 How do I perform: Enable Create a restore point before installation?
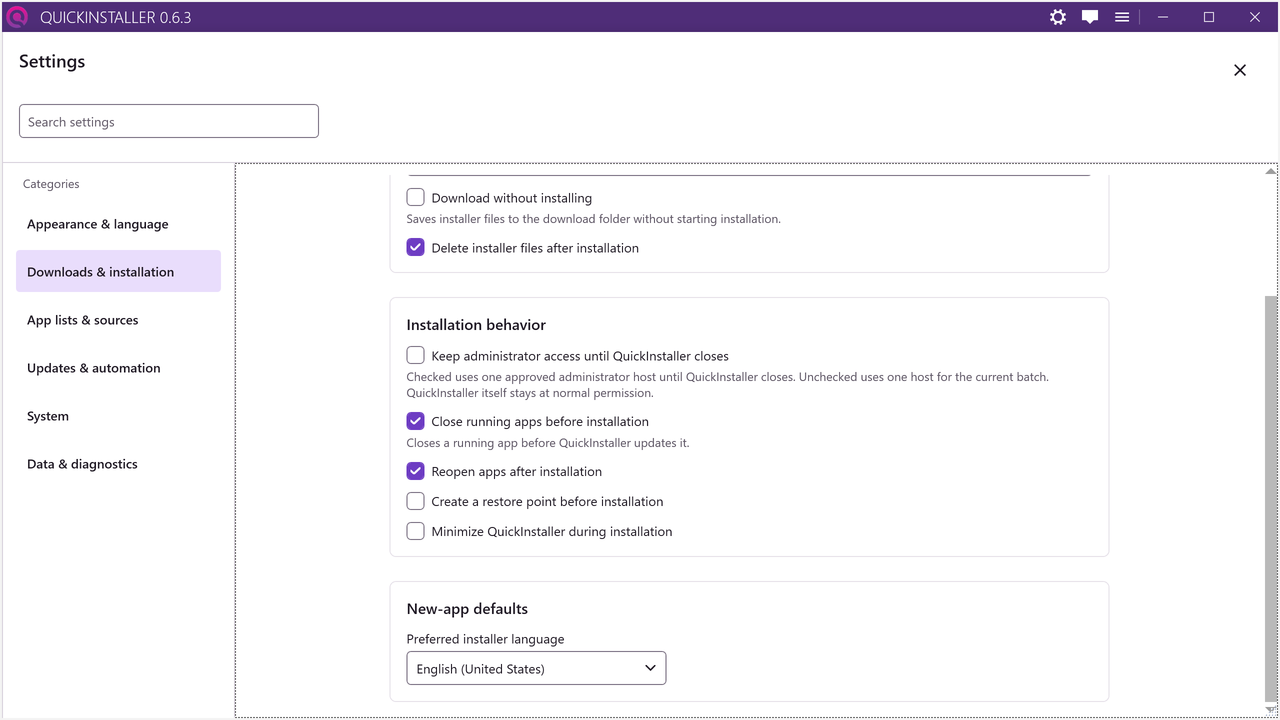coord(416,501)
